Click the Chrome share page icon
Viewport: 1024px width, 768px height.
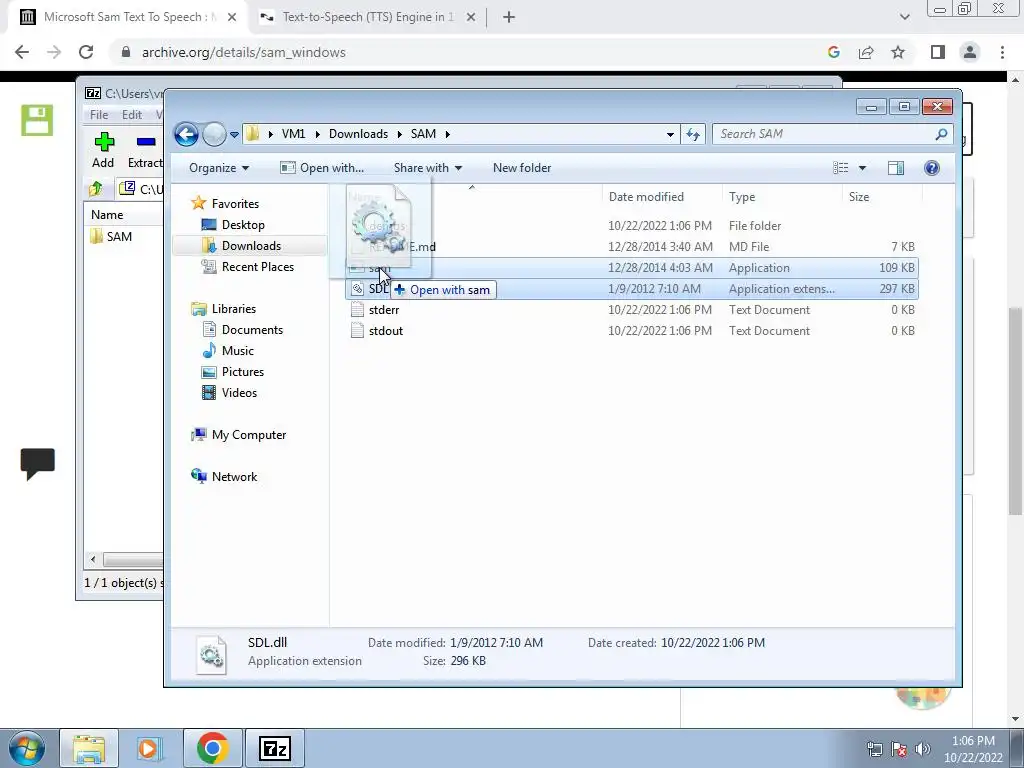point(866,52)
